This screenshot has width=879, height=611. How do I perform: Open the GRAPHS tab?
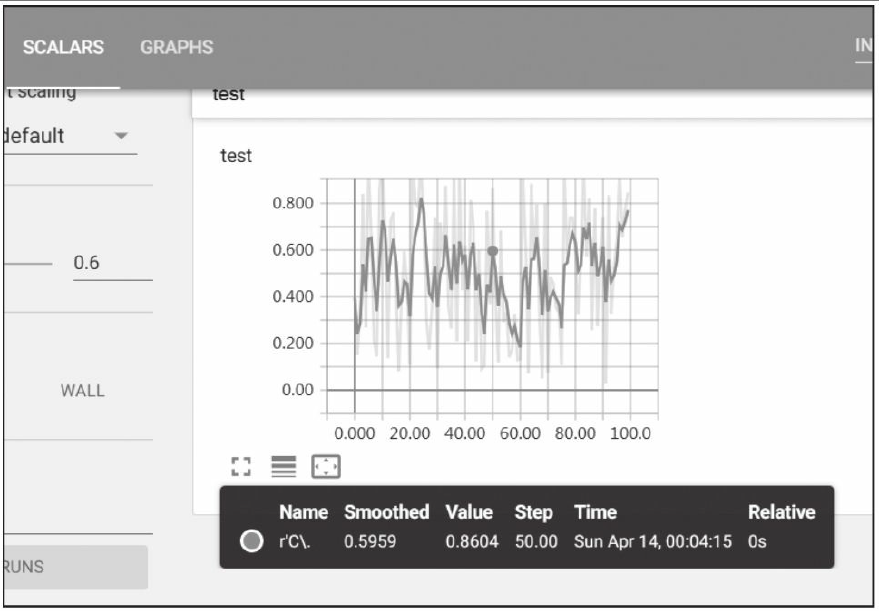[177, 47]
